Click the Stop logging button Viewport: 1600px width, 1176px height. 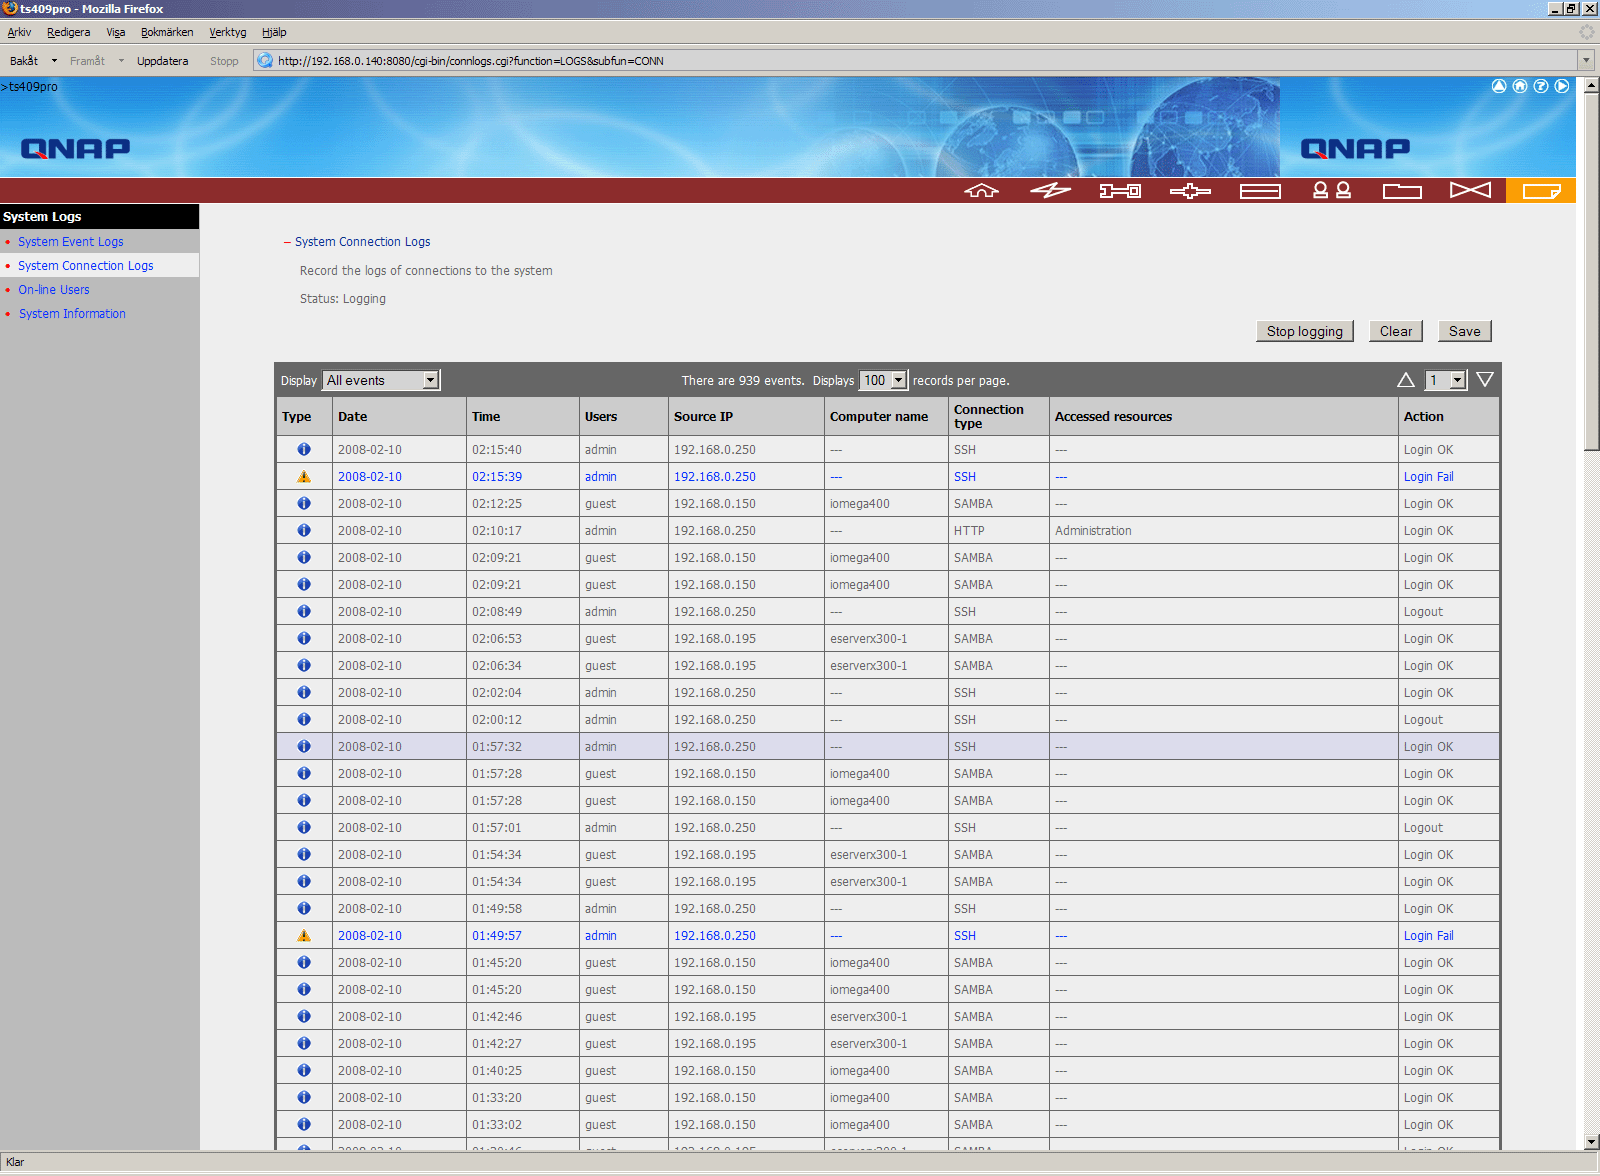(1305, 331)
